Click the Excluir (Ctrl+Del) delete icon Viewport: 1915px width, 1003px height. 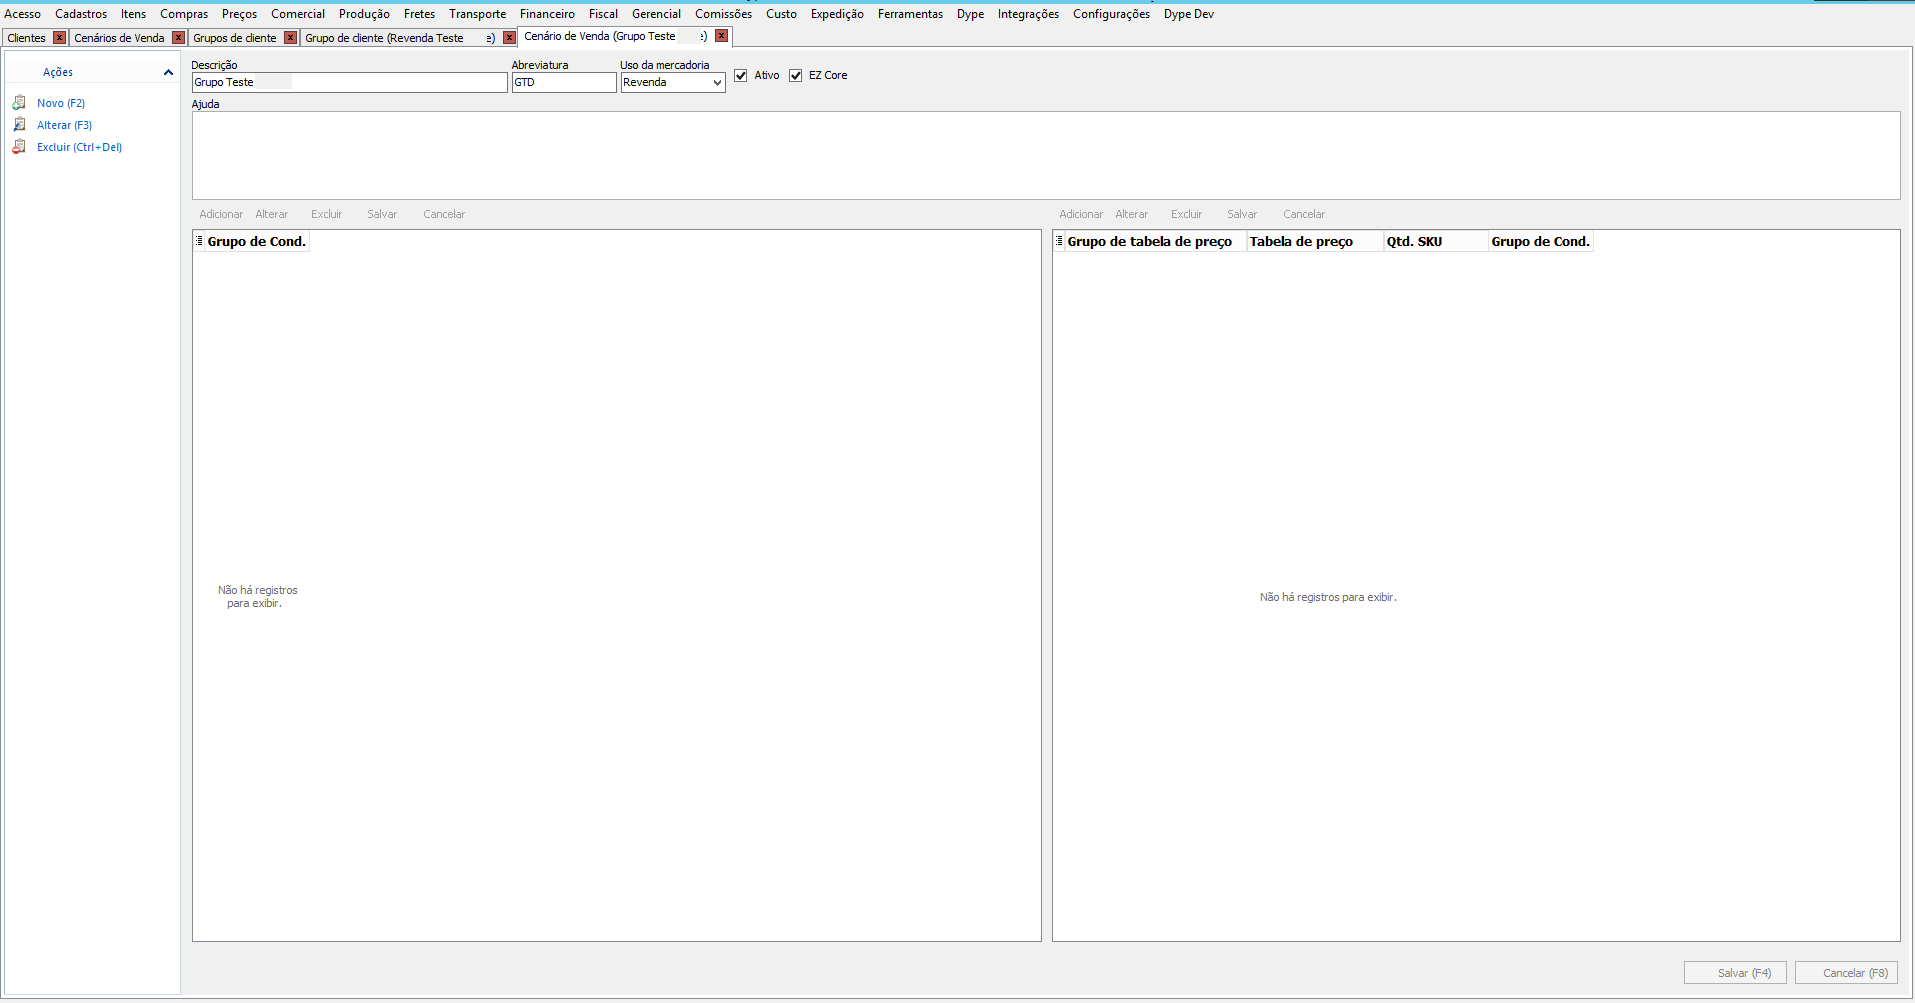(x=19, y=147)
